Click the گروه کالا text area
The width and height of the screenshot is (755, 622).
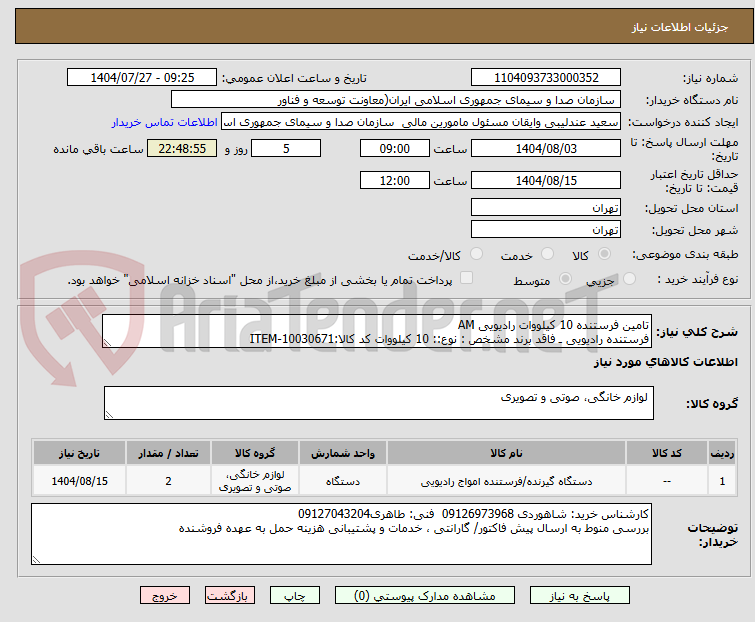pyautogui.click(x=378, y=403)
